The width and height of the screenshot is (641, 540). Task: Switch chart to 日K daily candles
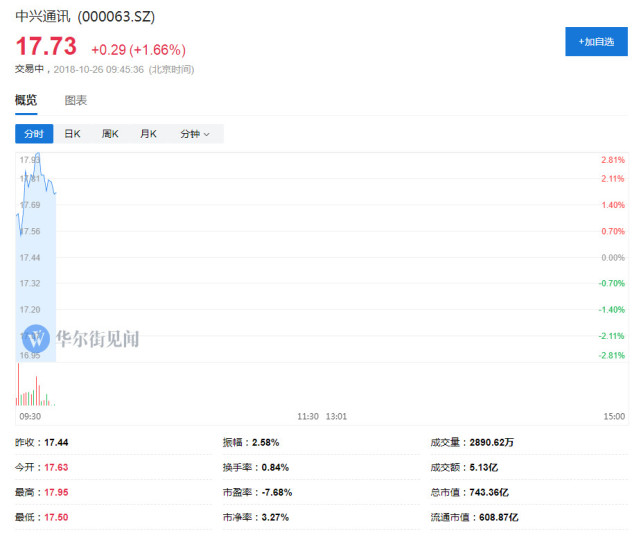tap(72, 134)
